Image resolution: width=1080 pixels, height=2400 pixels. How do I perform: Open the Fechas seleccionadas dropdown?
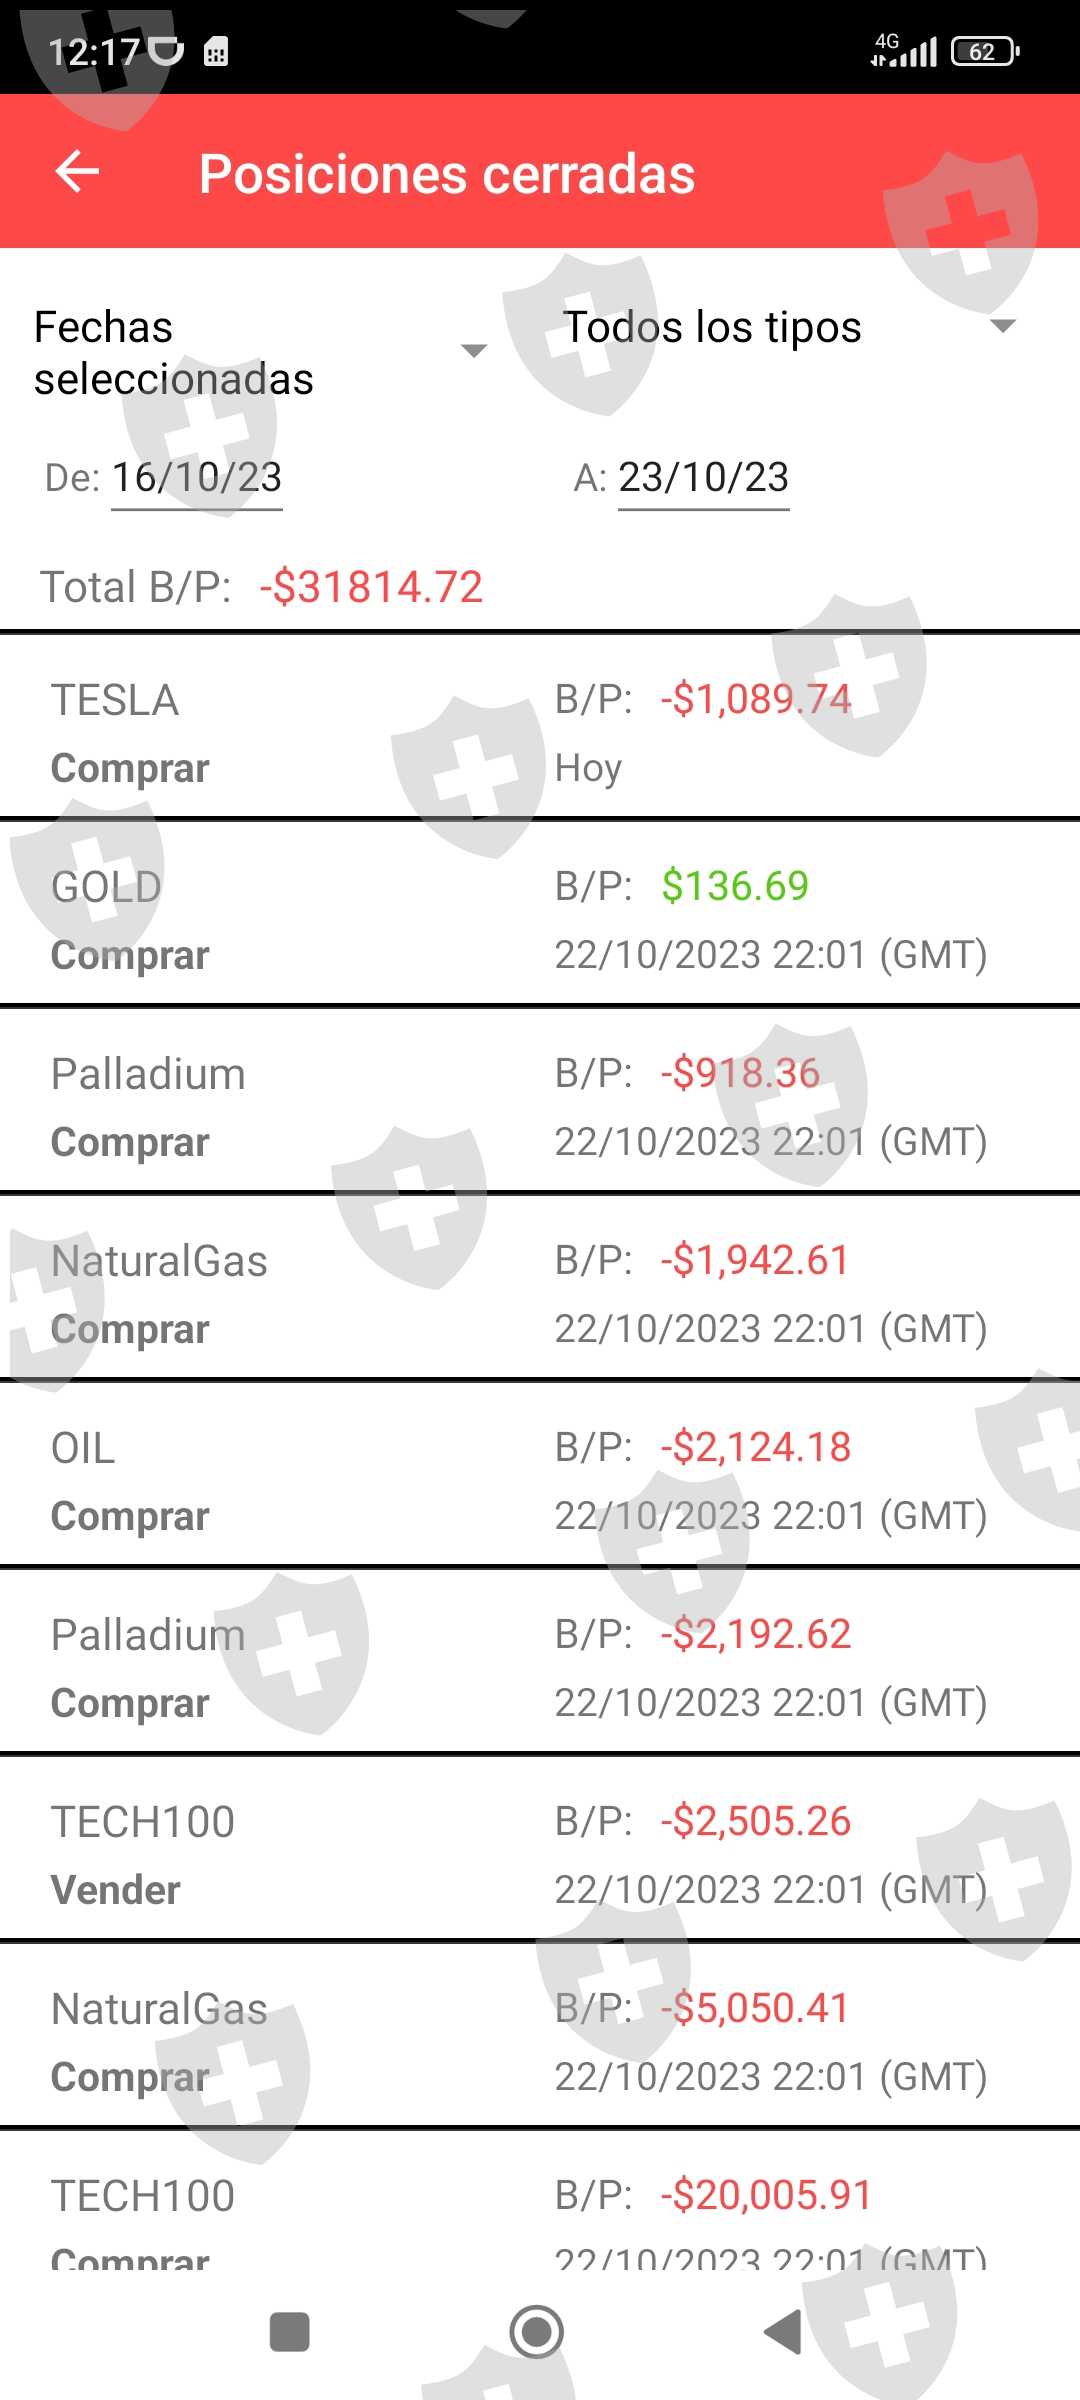pyautogui.click(x=260, y=352)
